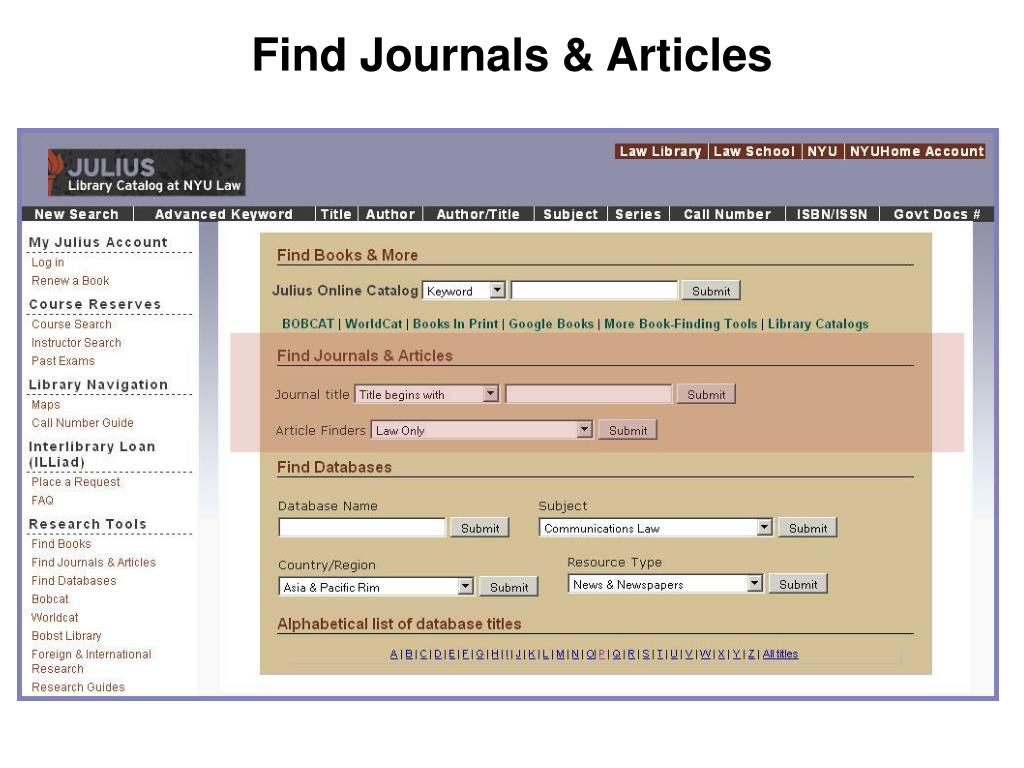Image resolution: width=1024 pixels, height=768 pixels.
Task: Expand the Subject Communications Law dropdown
Action: click(x=656, y=528)
